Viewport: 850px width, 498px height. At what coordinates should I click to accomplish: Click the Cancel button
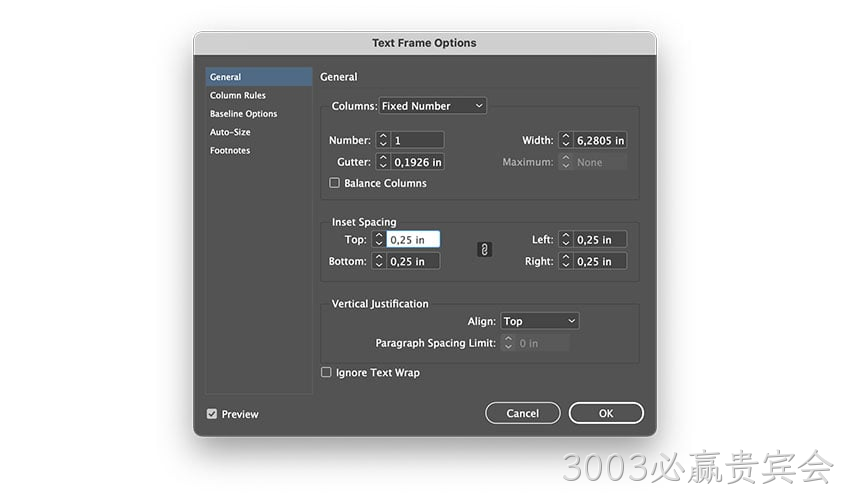coord(523,413)
